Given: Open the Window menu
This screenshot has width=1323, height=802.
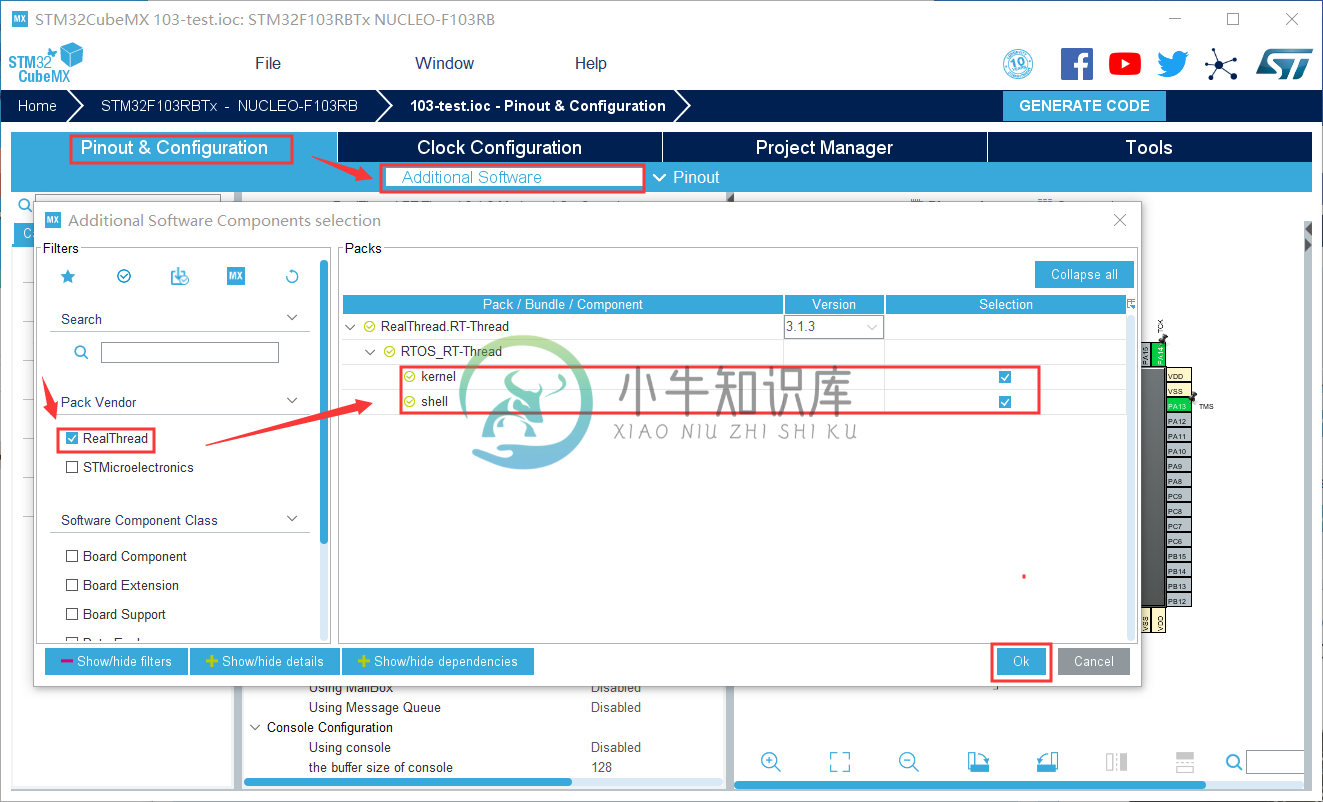Looking at the screenshot, I should coord(444,63).
